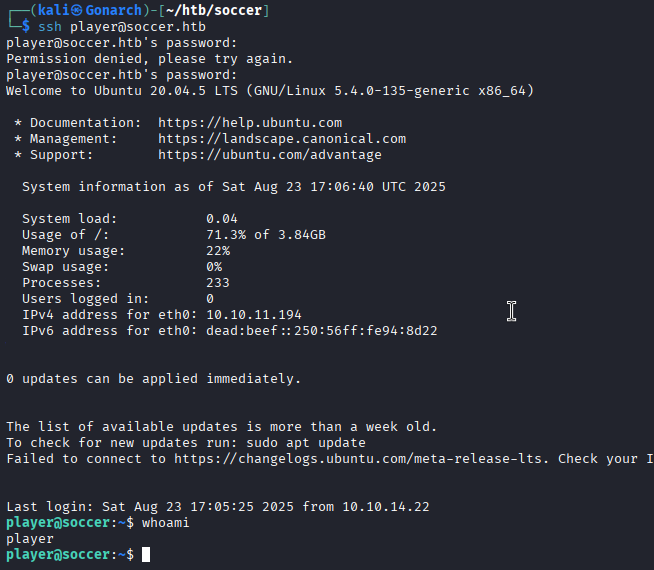The image size is (654, 570).
Task: Open the ubuntu.com/advantage support link
Action: 270,155
